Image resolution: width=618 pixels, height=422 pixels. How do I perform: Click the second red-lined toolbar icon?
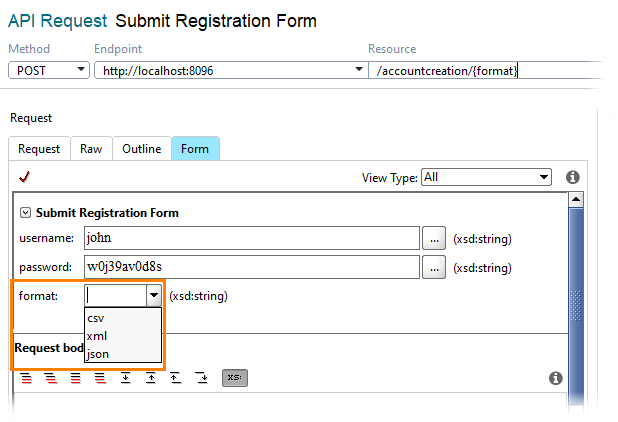[51, 378]
